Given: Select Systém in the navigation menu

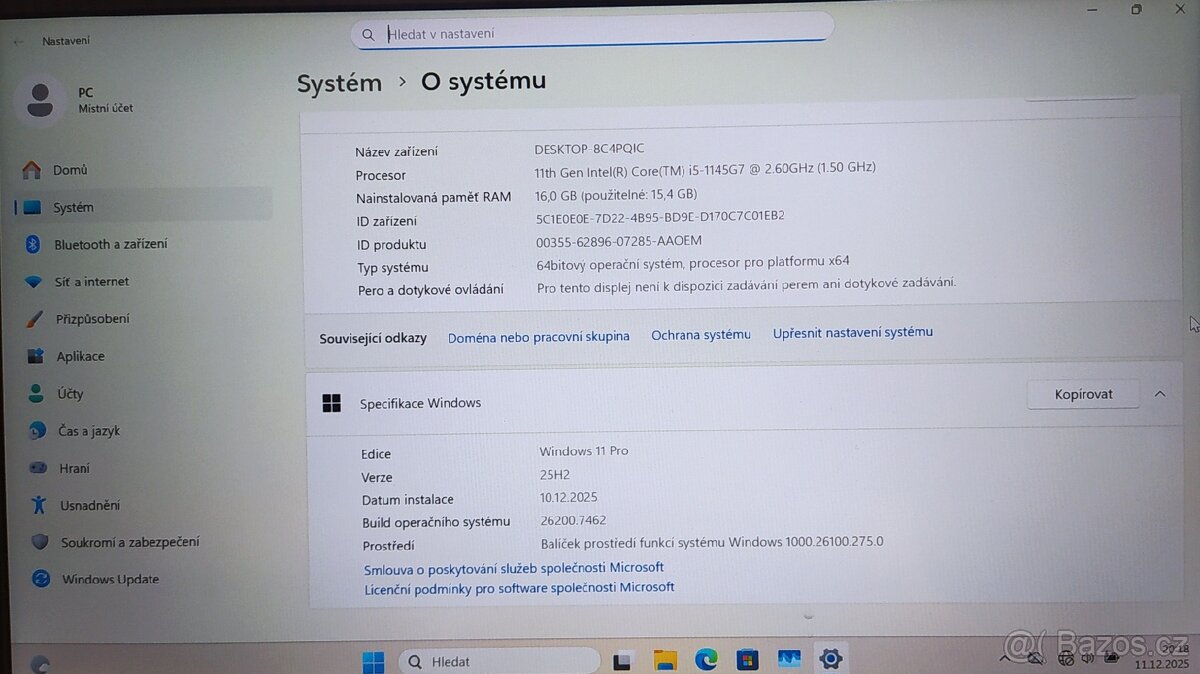Looking at the screenshot, I should click(x=72, y=207).
